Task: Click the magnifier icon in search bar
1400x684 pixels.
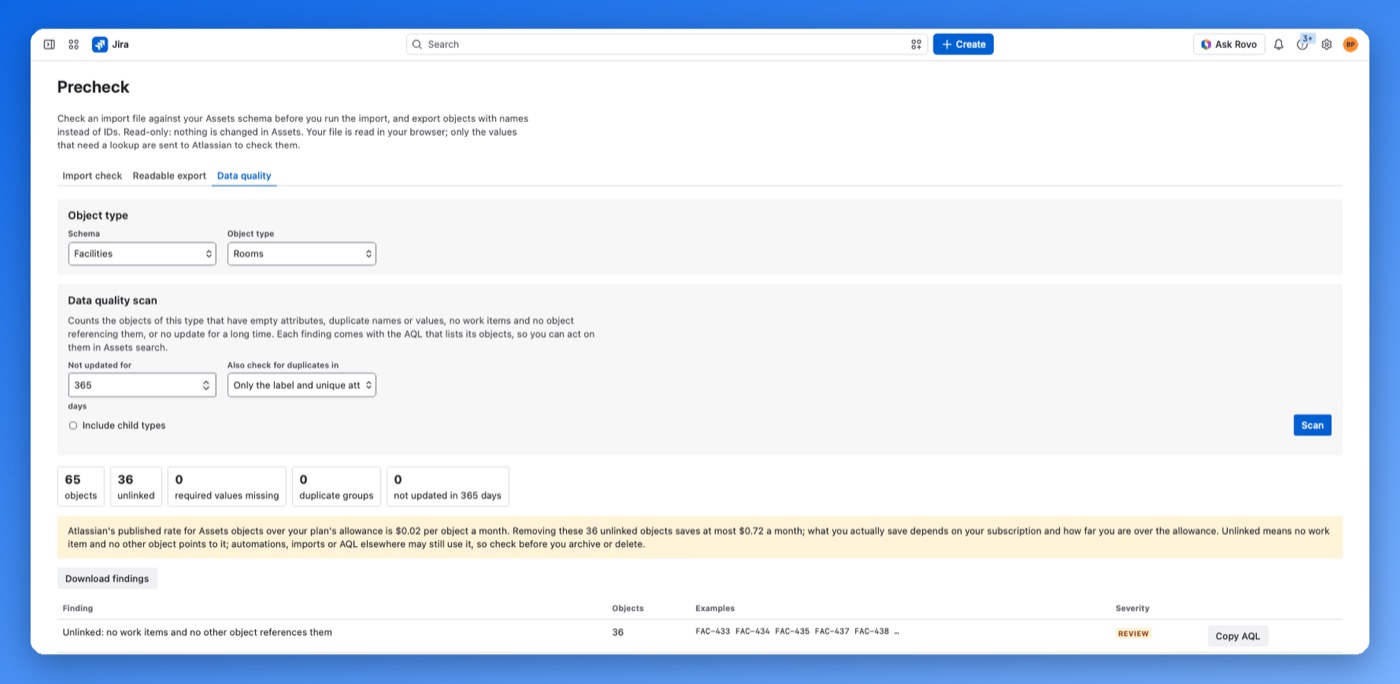Action: pos(417,44)
